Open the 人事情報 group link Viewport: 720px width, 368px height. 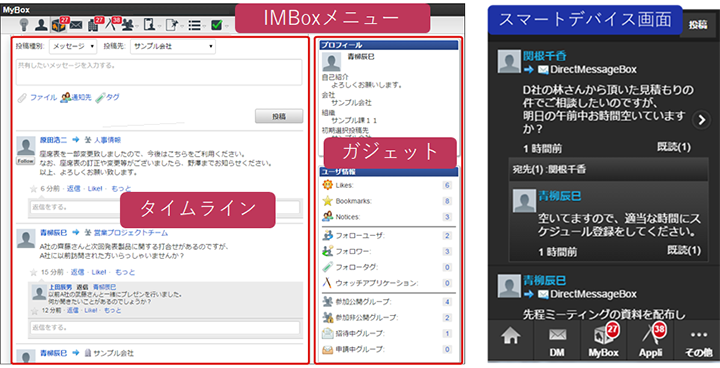tap(108, 140)
